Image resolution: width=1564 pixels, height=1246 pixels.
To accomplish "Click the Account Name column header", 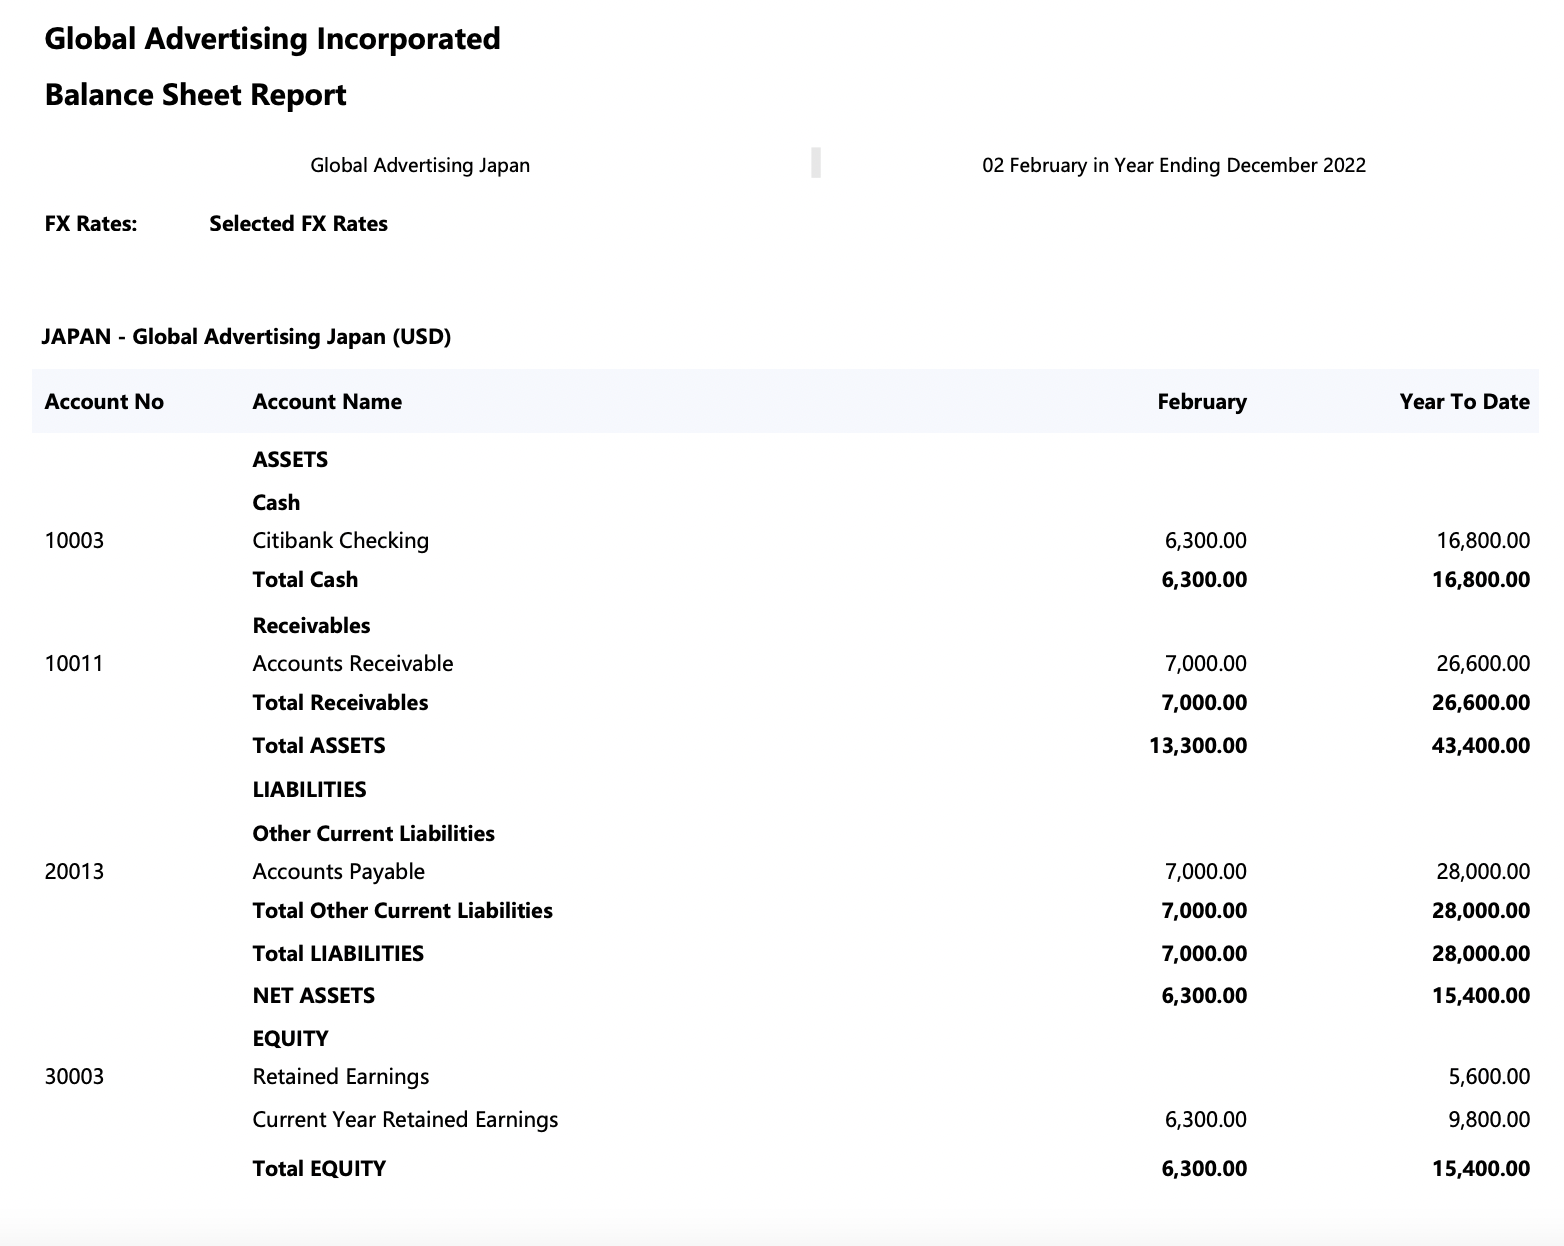I will (327, 401).
